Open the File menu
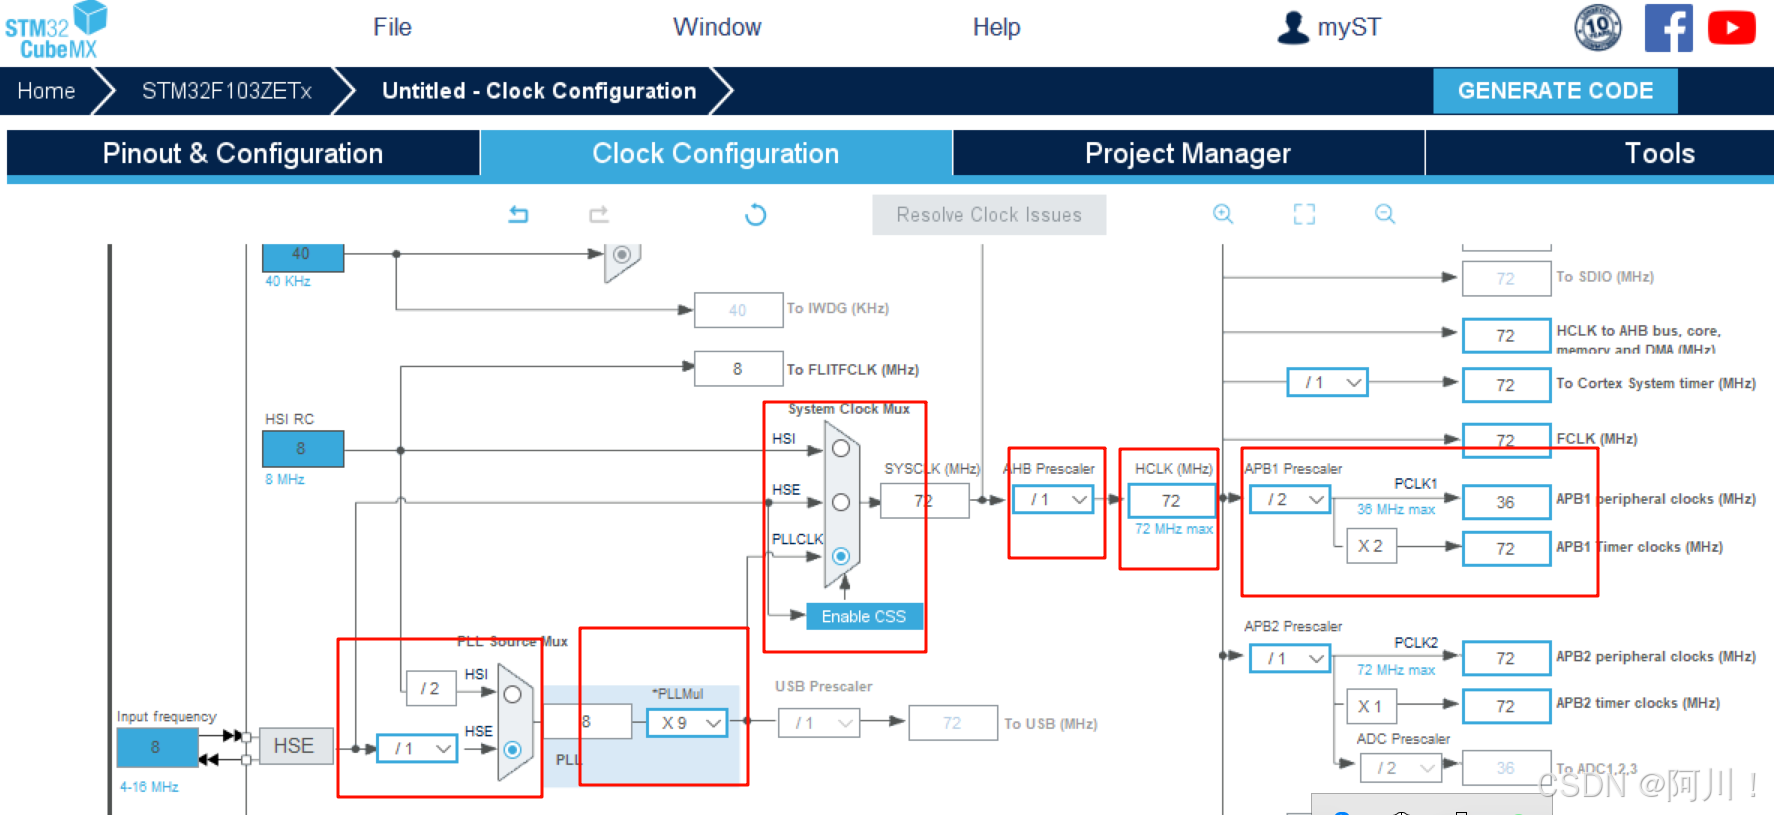 (x=392, y=27)
